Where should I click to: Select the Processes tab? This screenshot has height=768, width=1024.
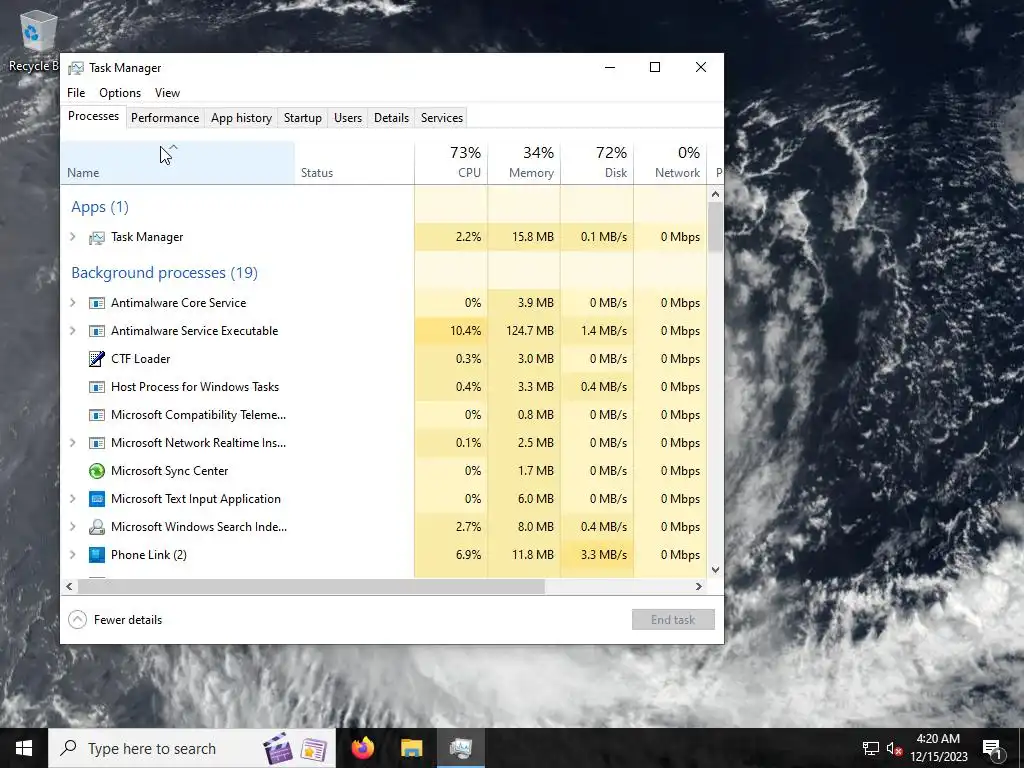[x=93, y=116]
